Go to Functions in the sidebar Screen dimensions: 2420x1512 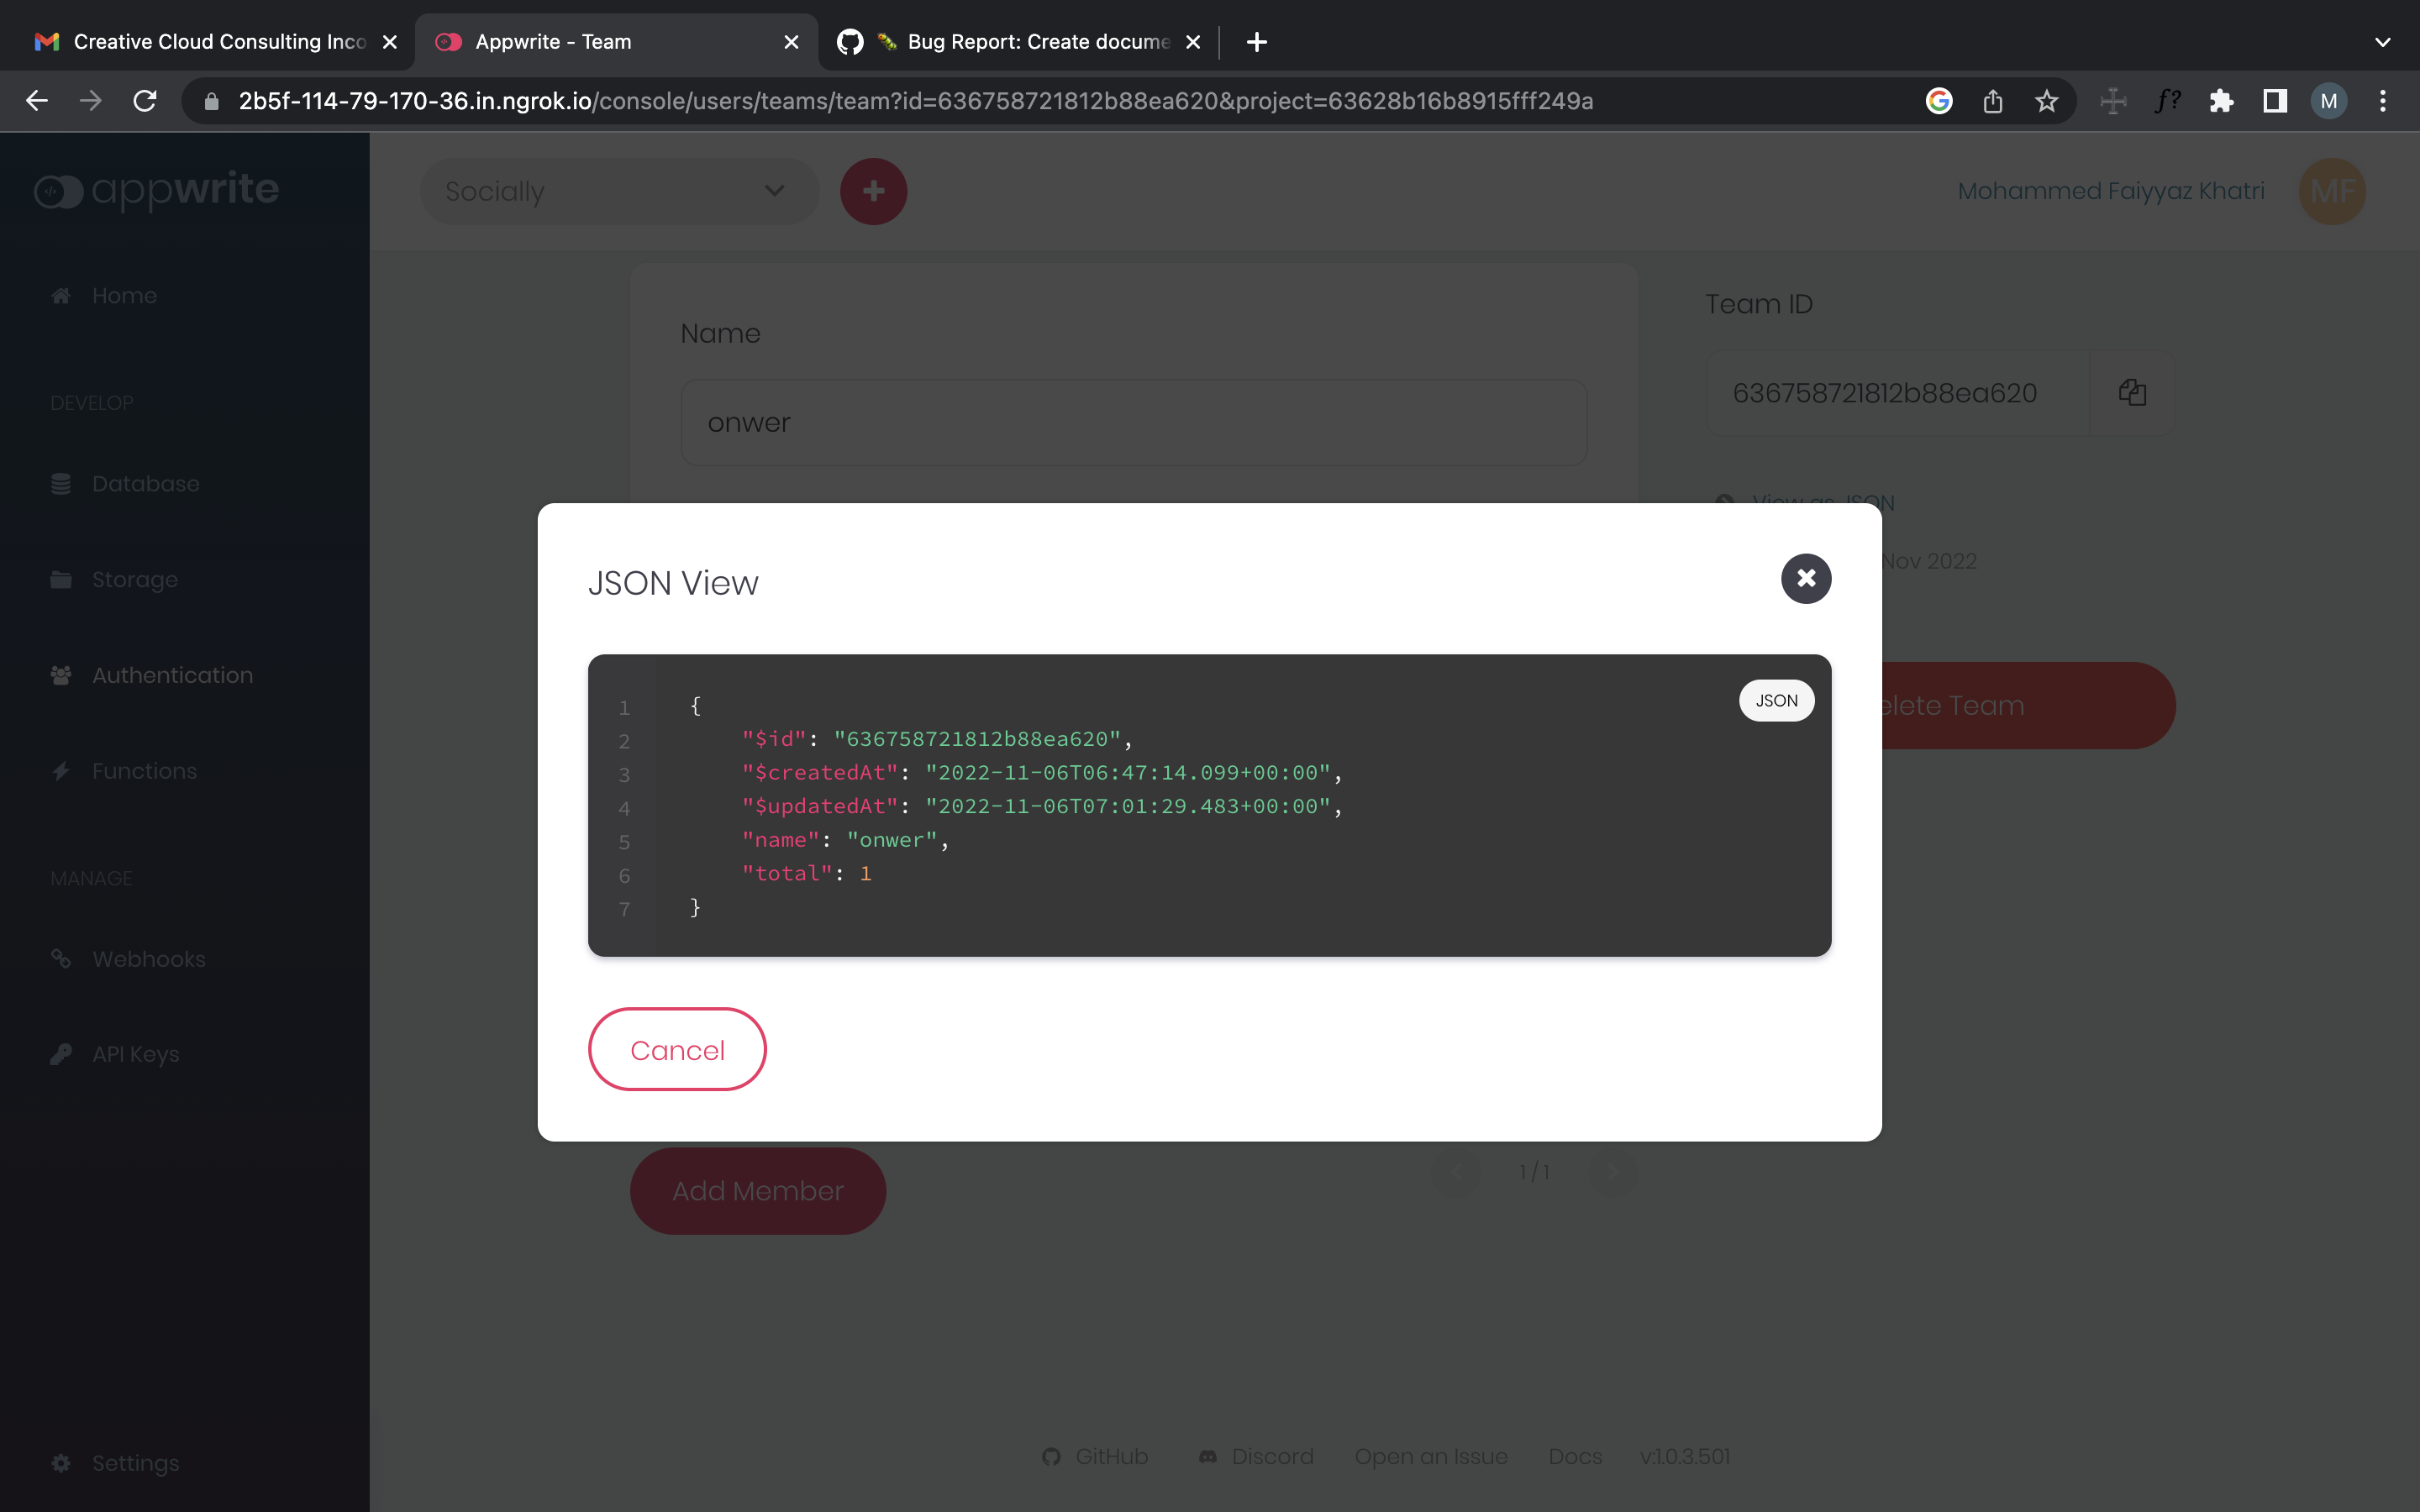coord(144,770)
